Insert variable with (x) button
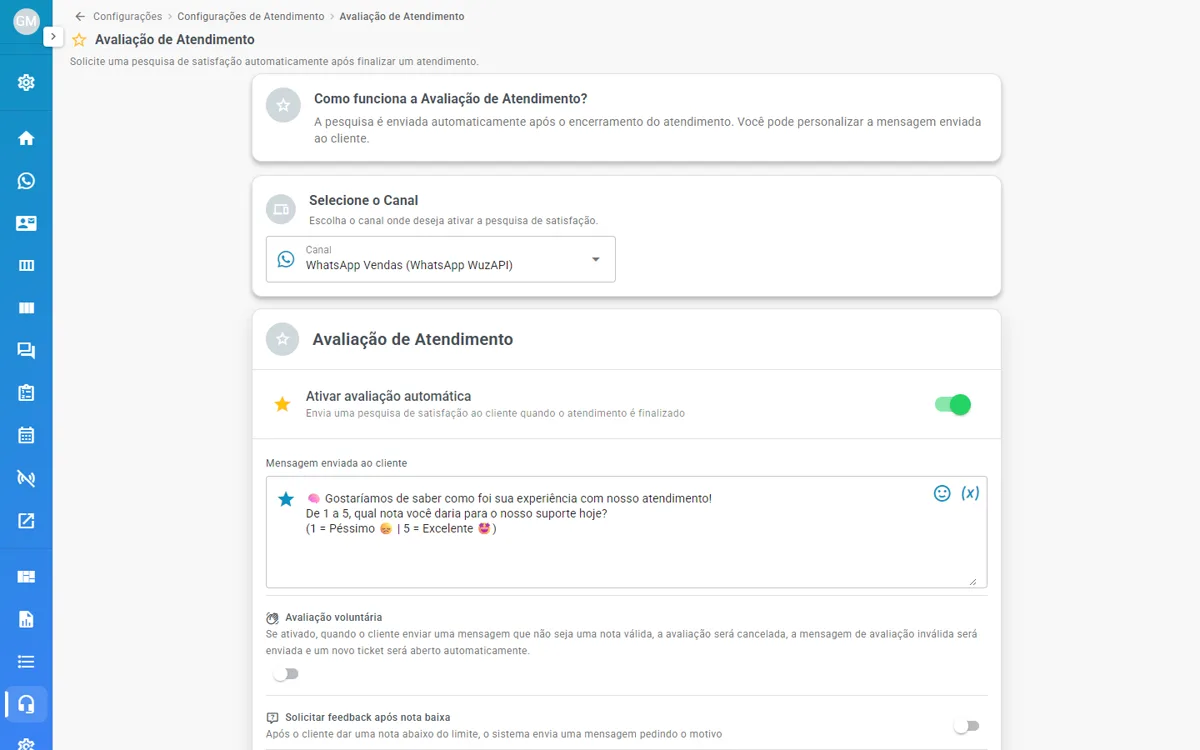Screen dimensions: 1200x750 [970, 493]
